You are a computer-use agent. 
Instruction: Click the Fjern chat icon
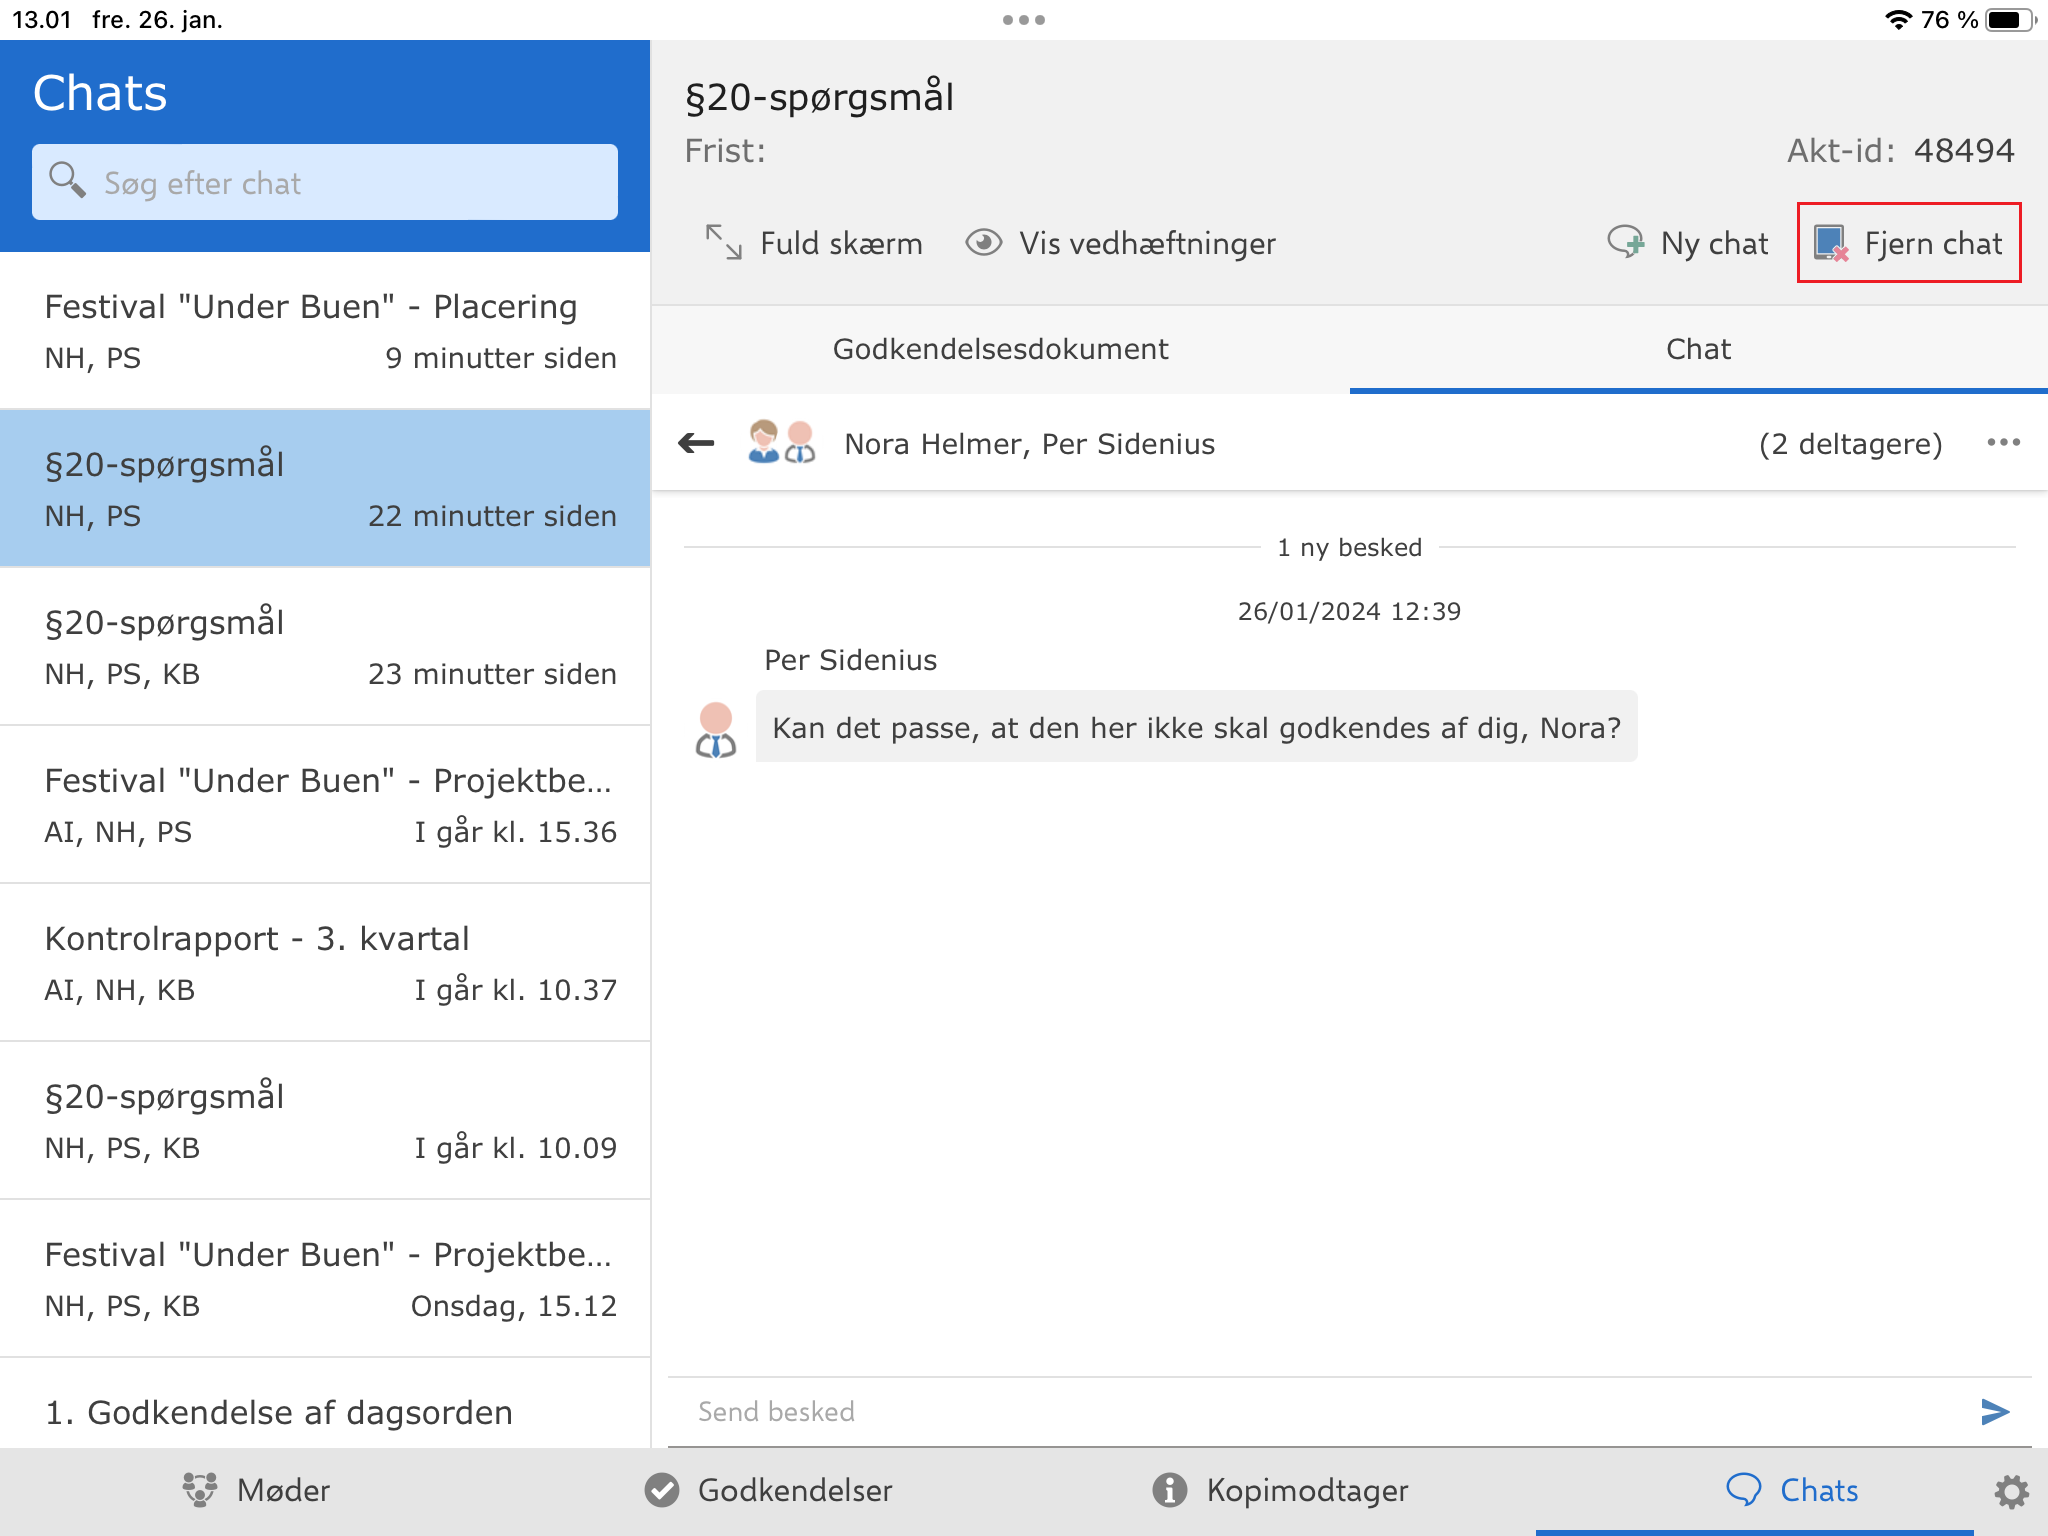pyautogui.click(x=1831, y=243)
